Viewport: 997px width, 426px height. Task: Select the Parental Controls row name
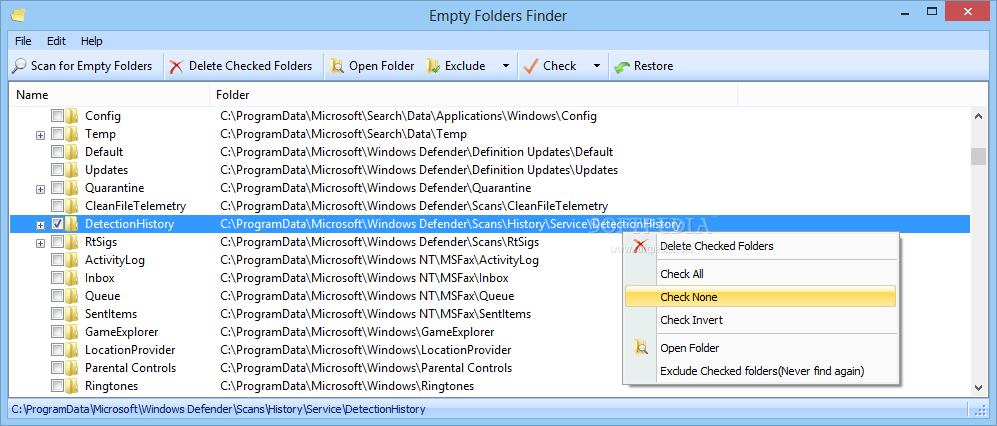coord(130,368)
